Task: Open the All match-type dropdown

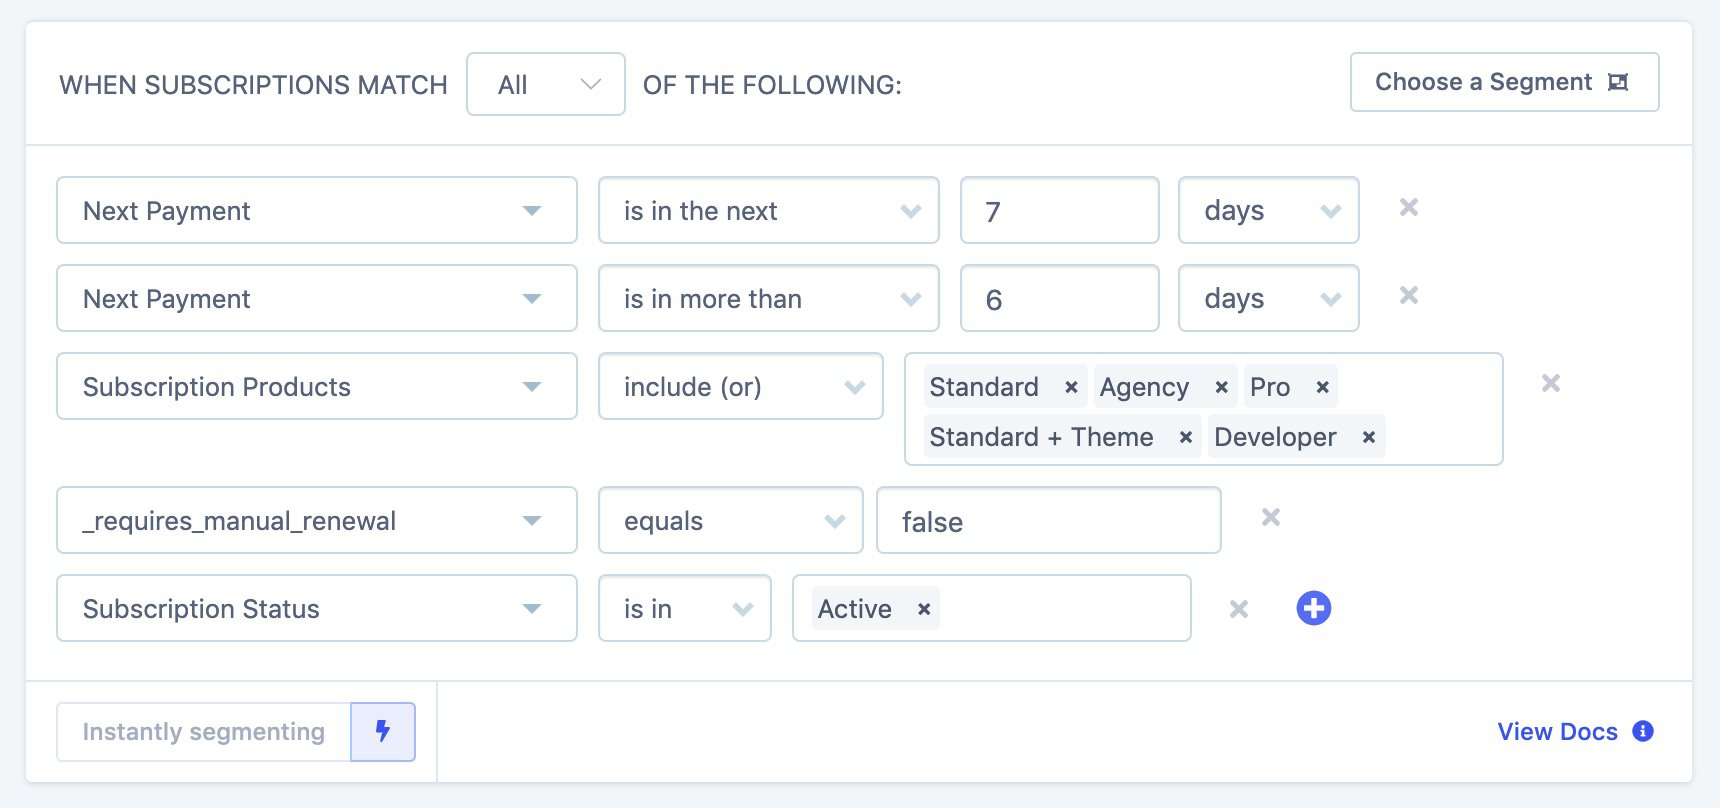Action: (x=546, y=84)
